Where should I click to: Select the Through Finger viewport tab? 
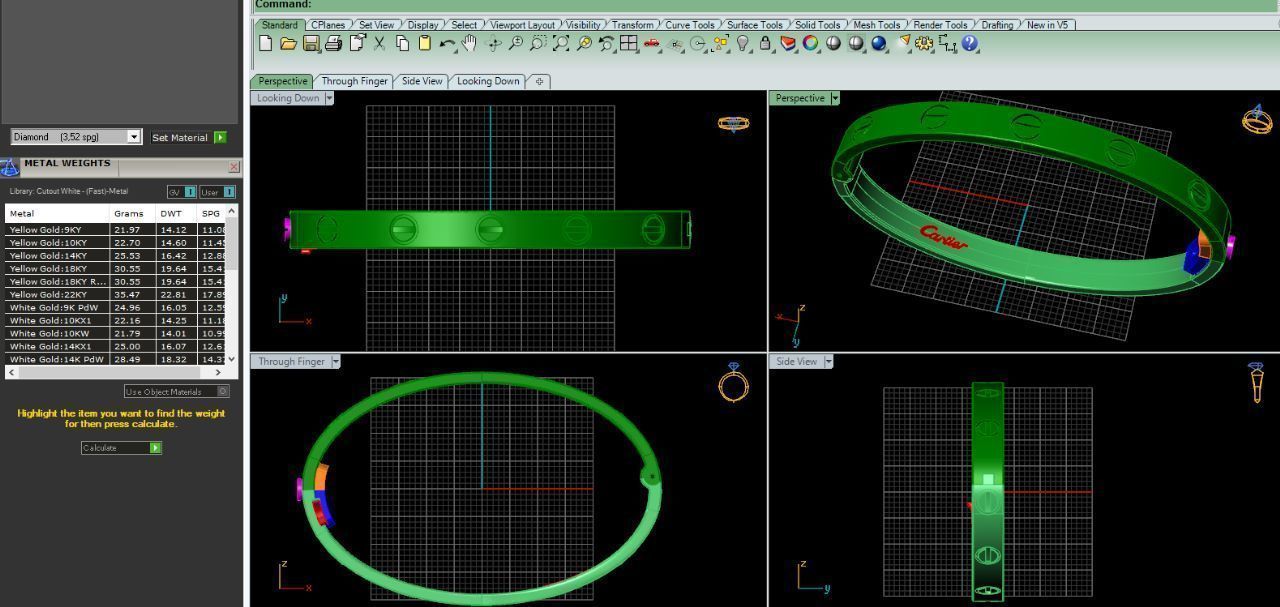[354, 81]
